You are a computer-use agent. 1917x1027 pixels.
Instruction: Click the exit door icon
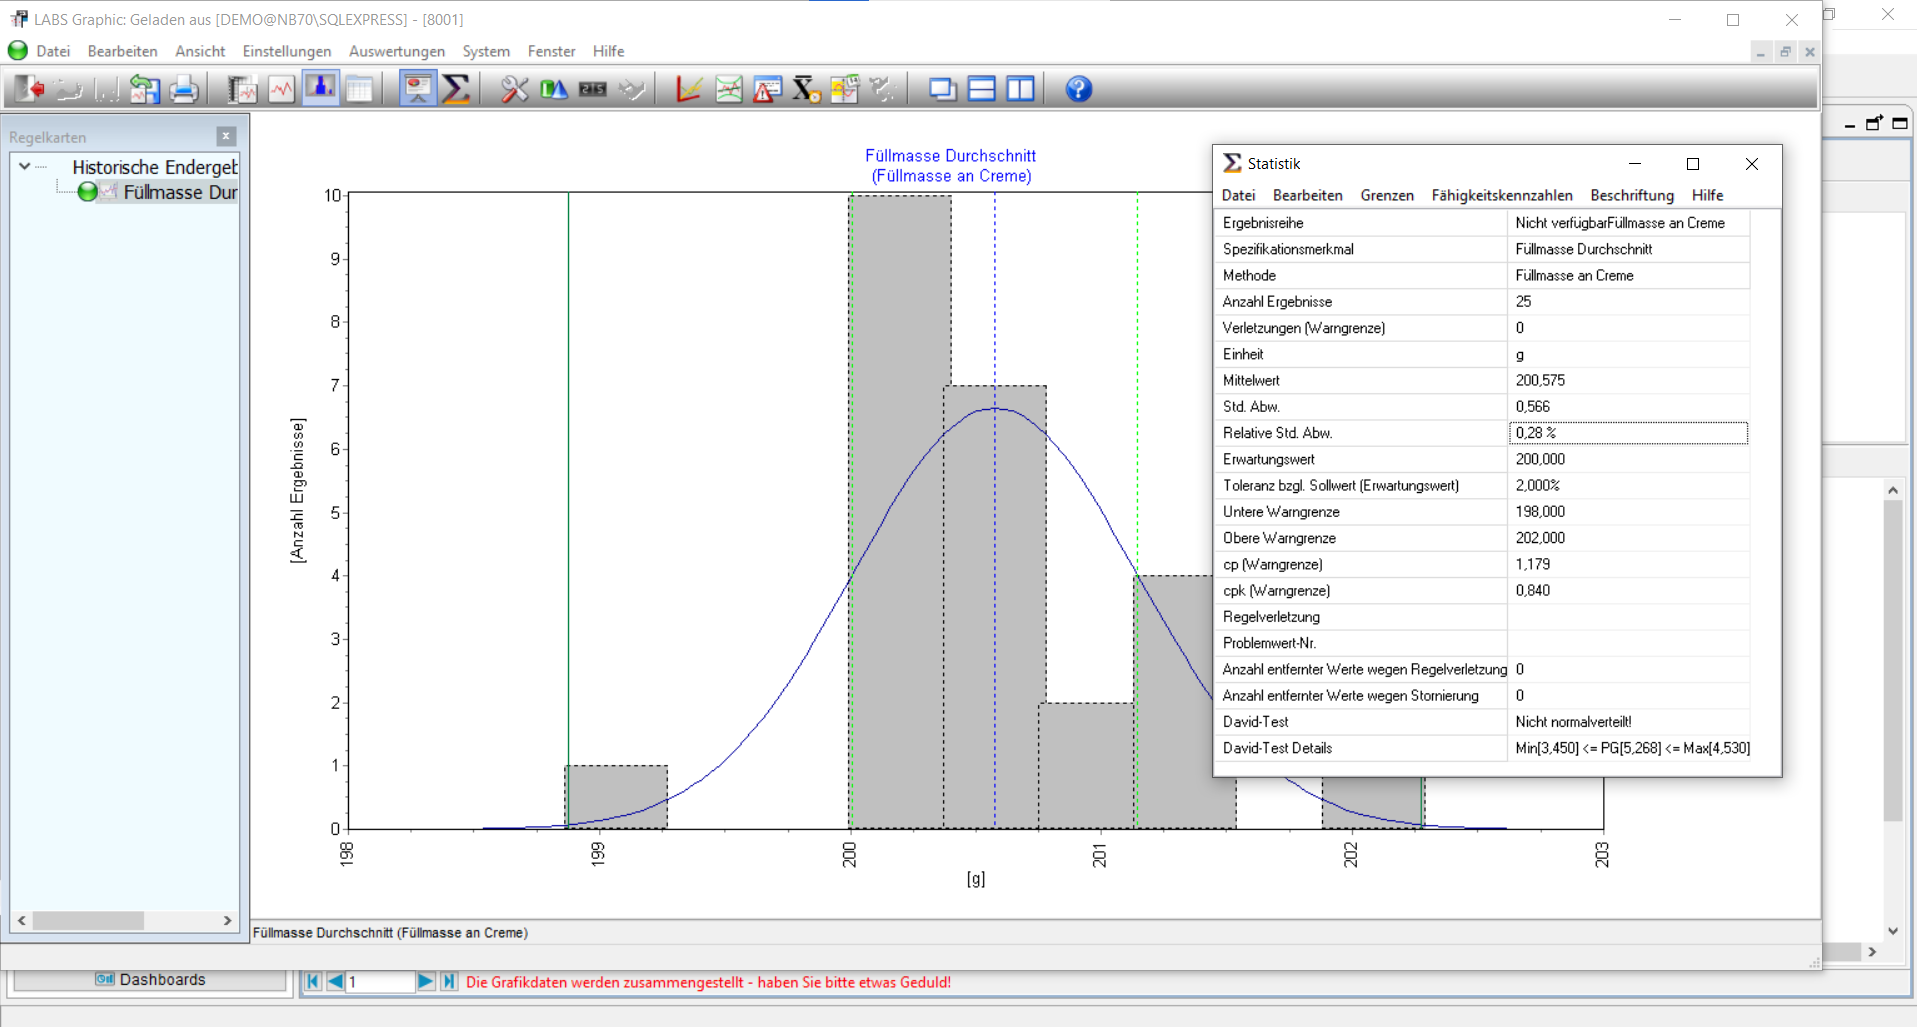[x=28, y=90]
